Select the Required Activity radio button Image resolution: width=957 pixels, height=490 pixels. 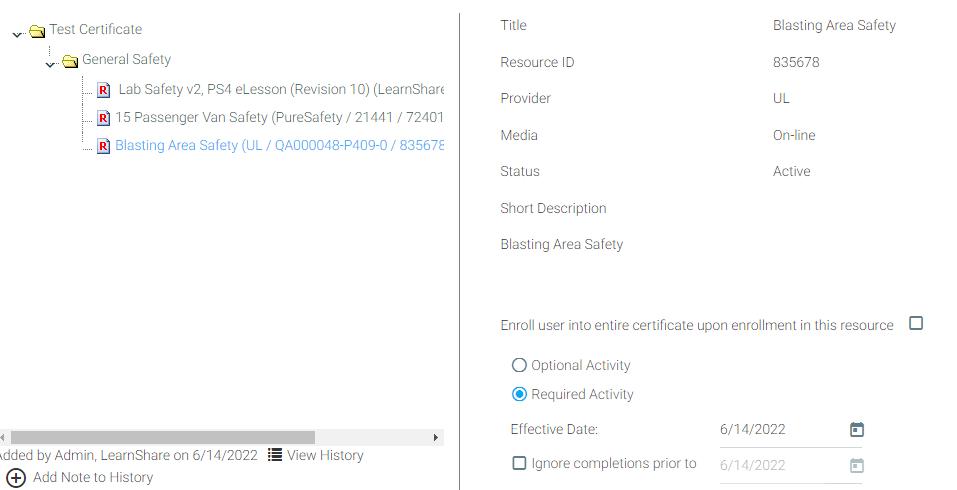point(519,394)
